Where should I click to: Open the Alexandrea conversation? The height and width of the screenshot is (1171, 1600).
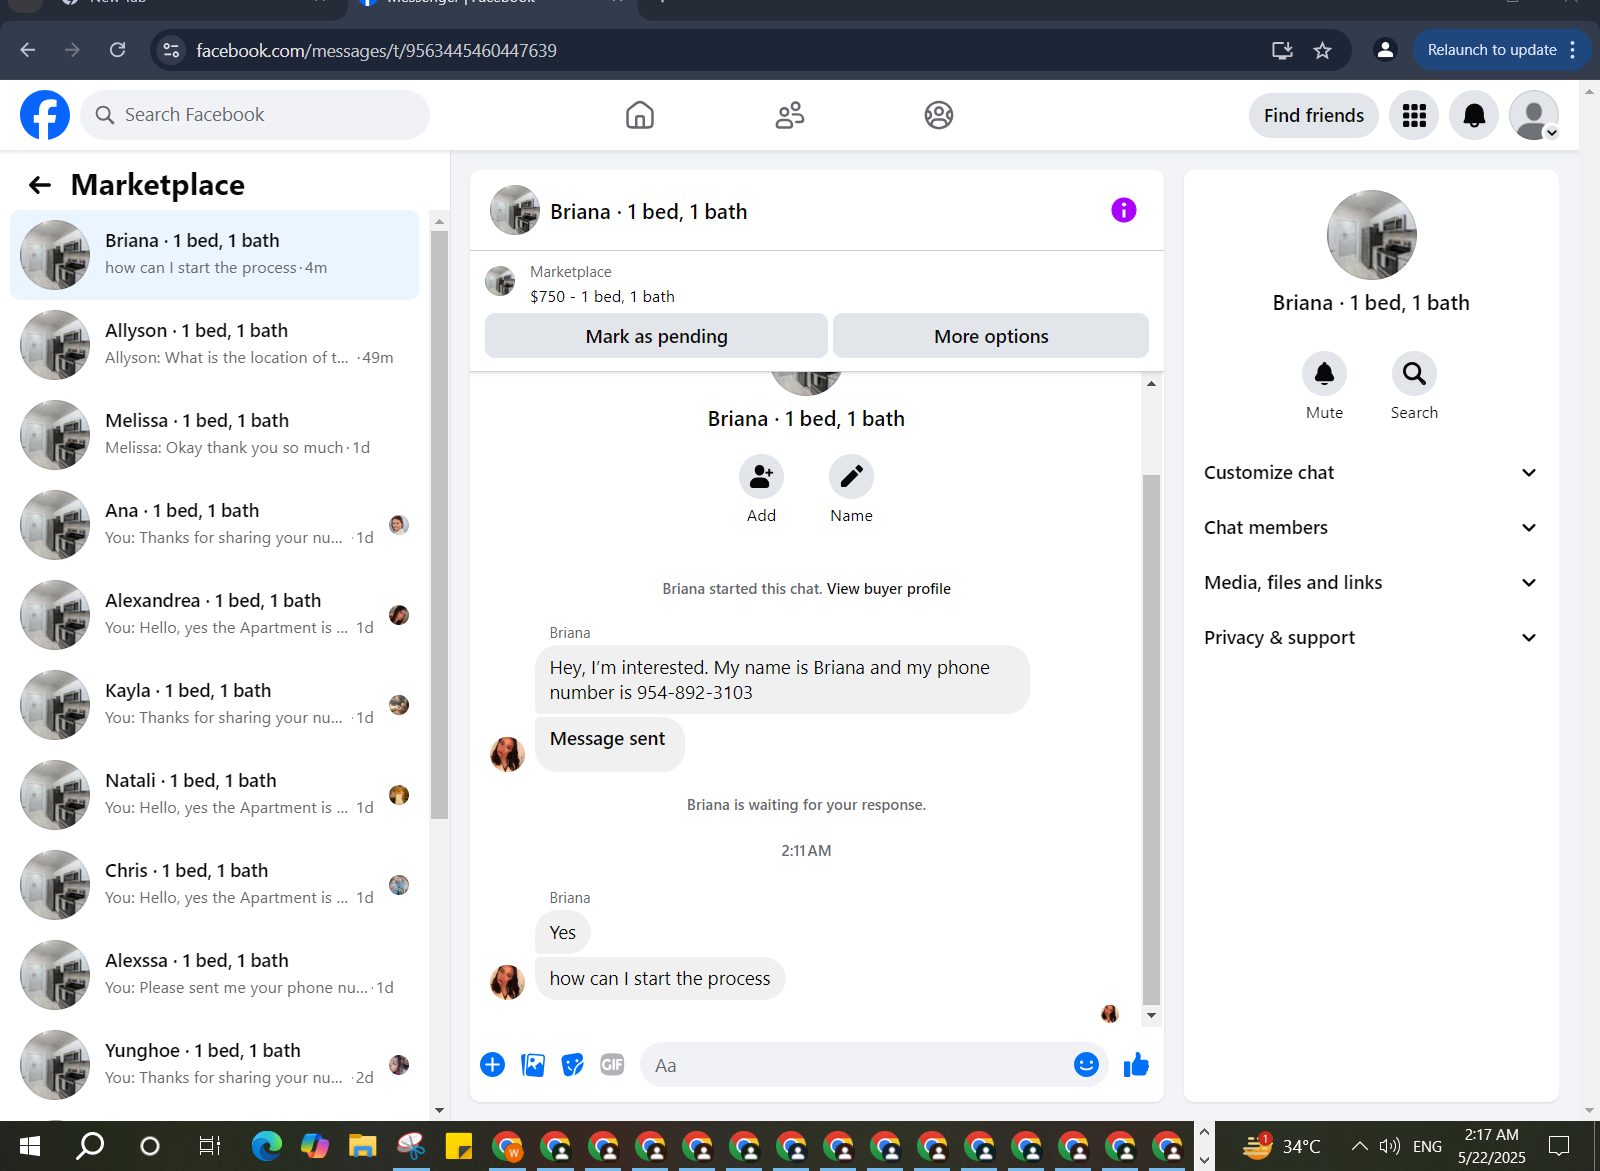click(215, 615)
